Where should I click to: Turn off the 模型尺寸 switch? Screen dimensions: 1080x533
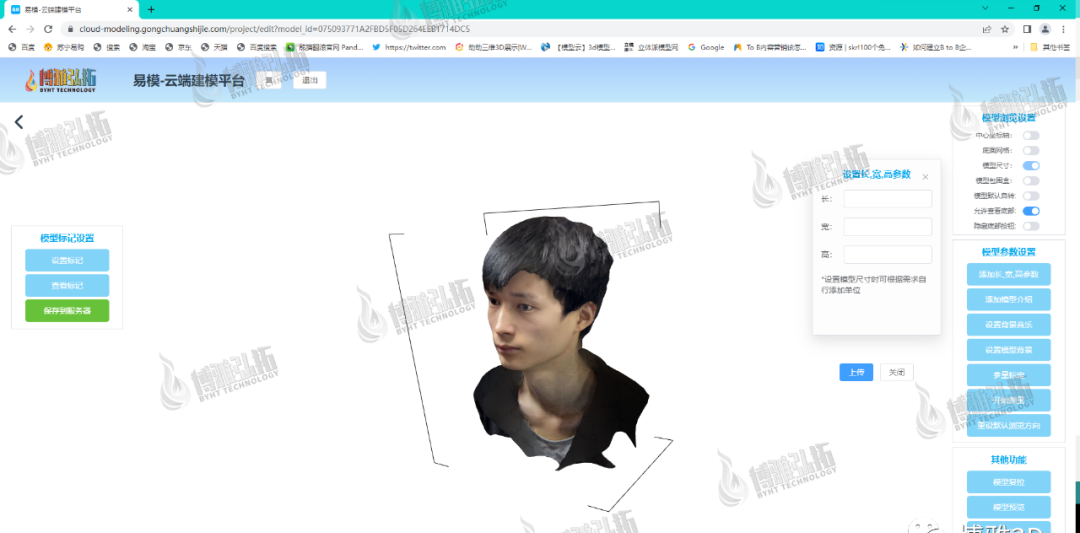(x=1030, y=165)
